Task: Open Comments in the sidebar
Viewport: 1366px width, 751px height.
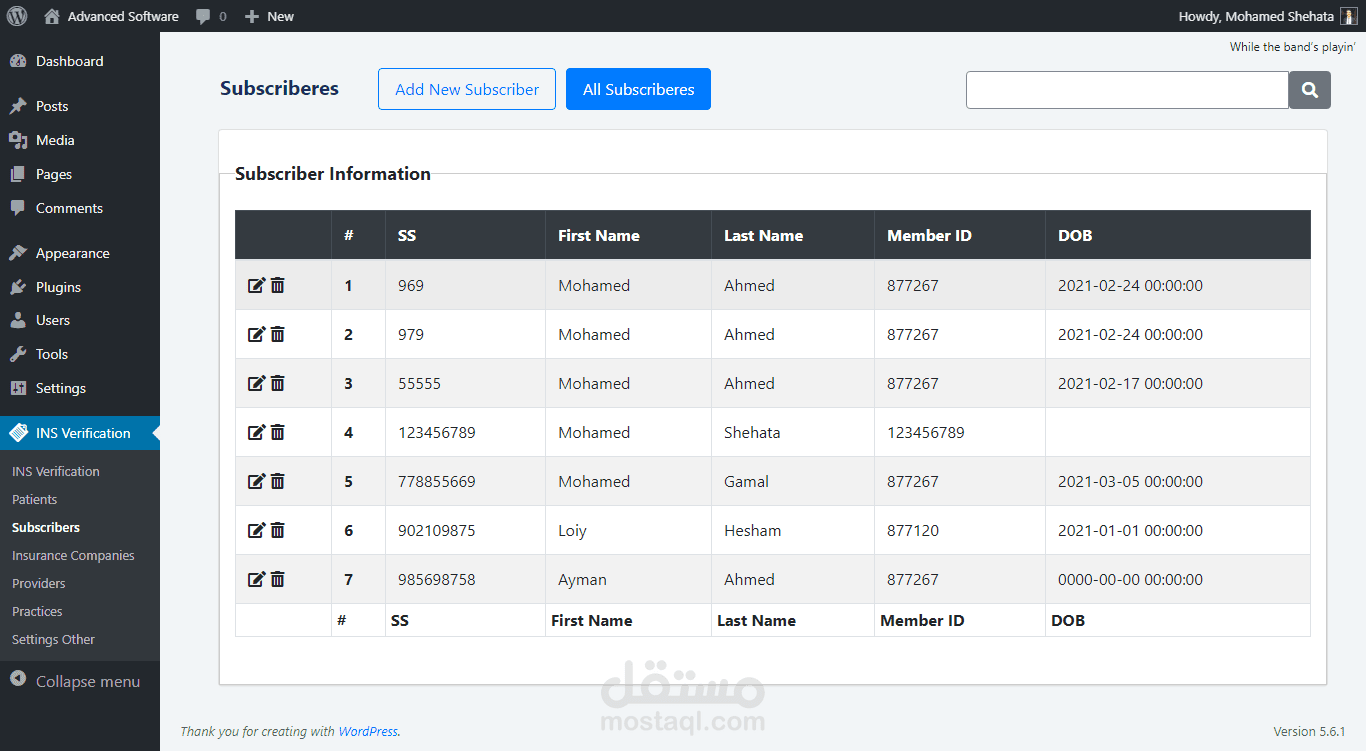Action: click(80, 208)
